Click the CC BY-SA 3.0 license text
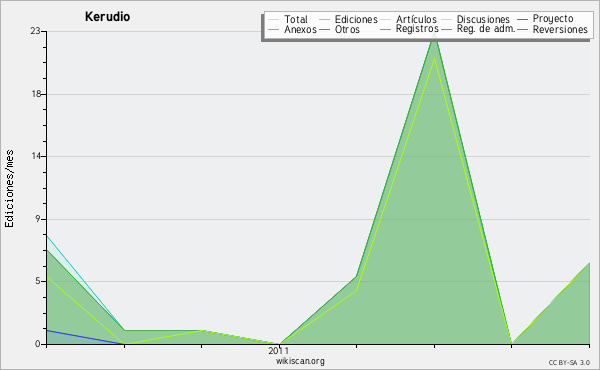Screen dimensions: 600x370 [x=569, y=363]
